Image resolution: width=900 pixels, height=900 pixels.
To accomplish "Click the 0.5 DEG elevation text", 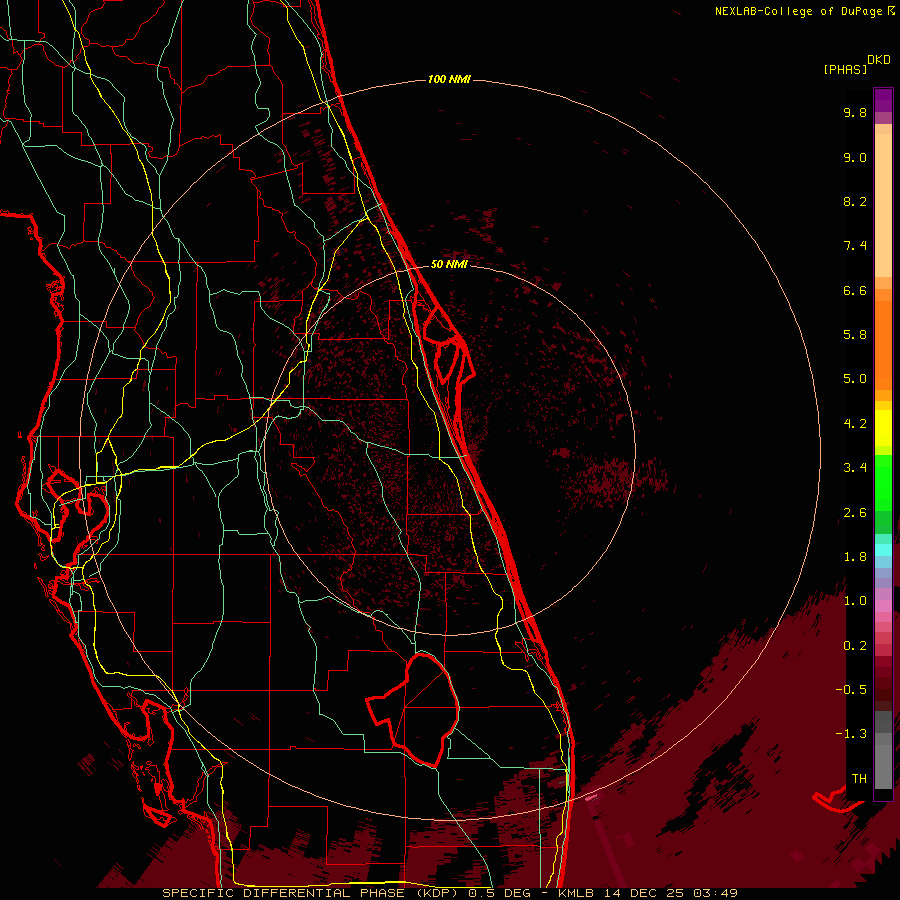I will click(501, 893).
